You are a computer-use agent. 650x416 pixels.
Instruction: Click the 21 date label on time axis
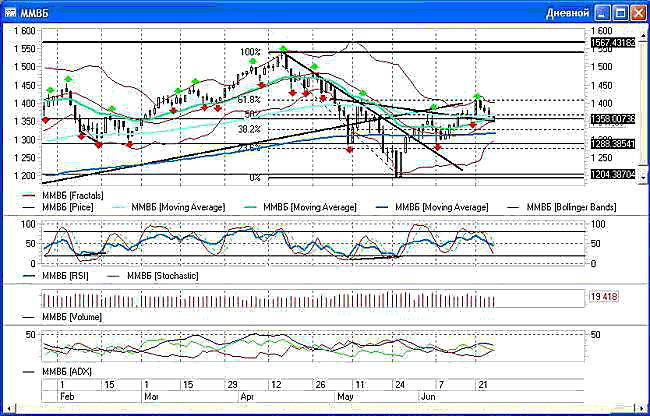pyautogui.click(x=483, y=385)
